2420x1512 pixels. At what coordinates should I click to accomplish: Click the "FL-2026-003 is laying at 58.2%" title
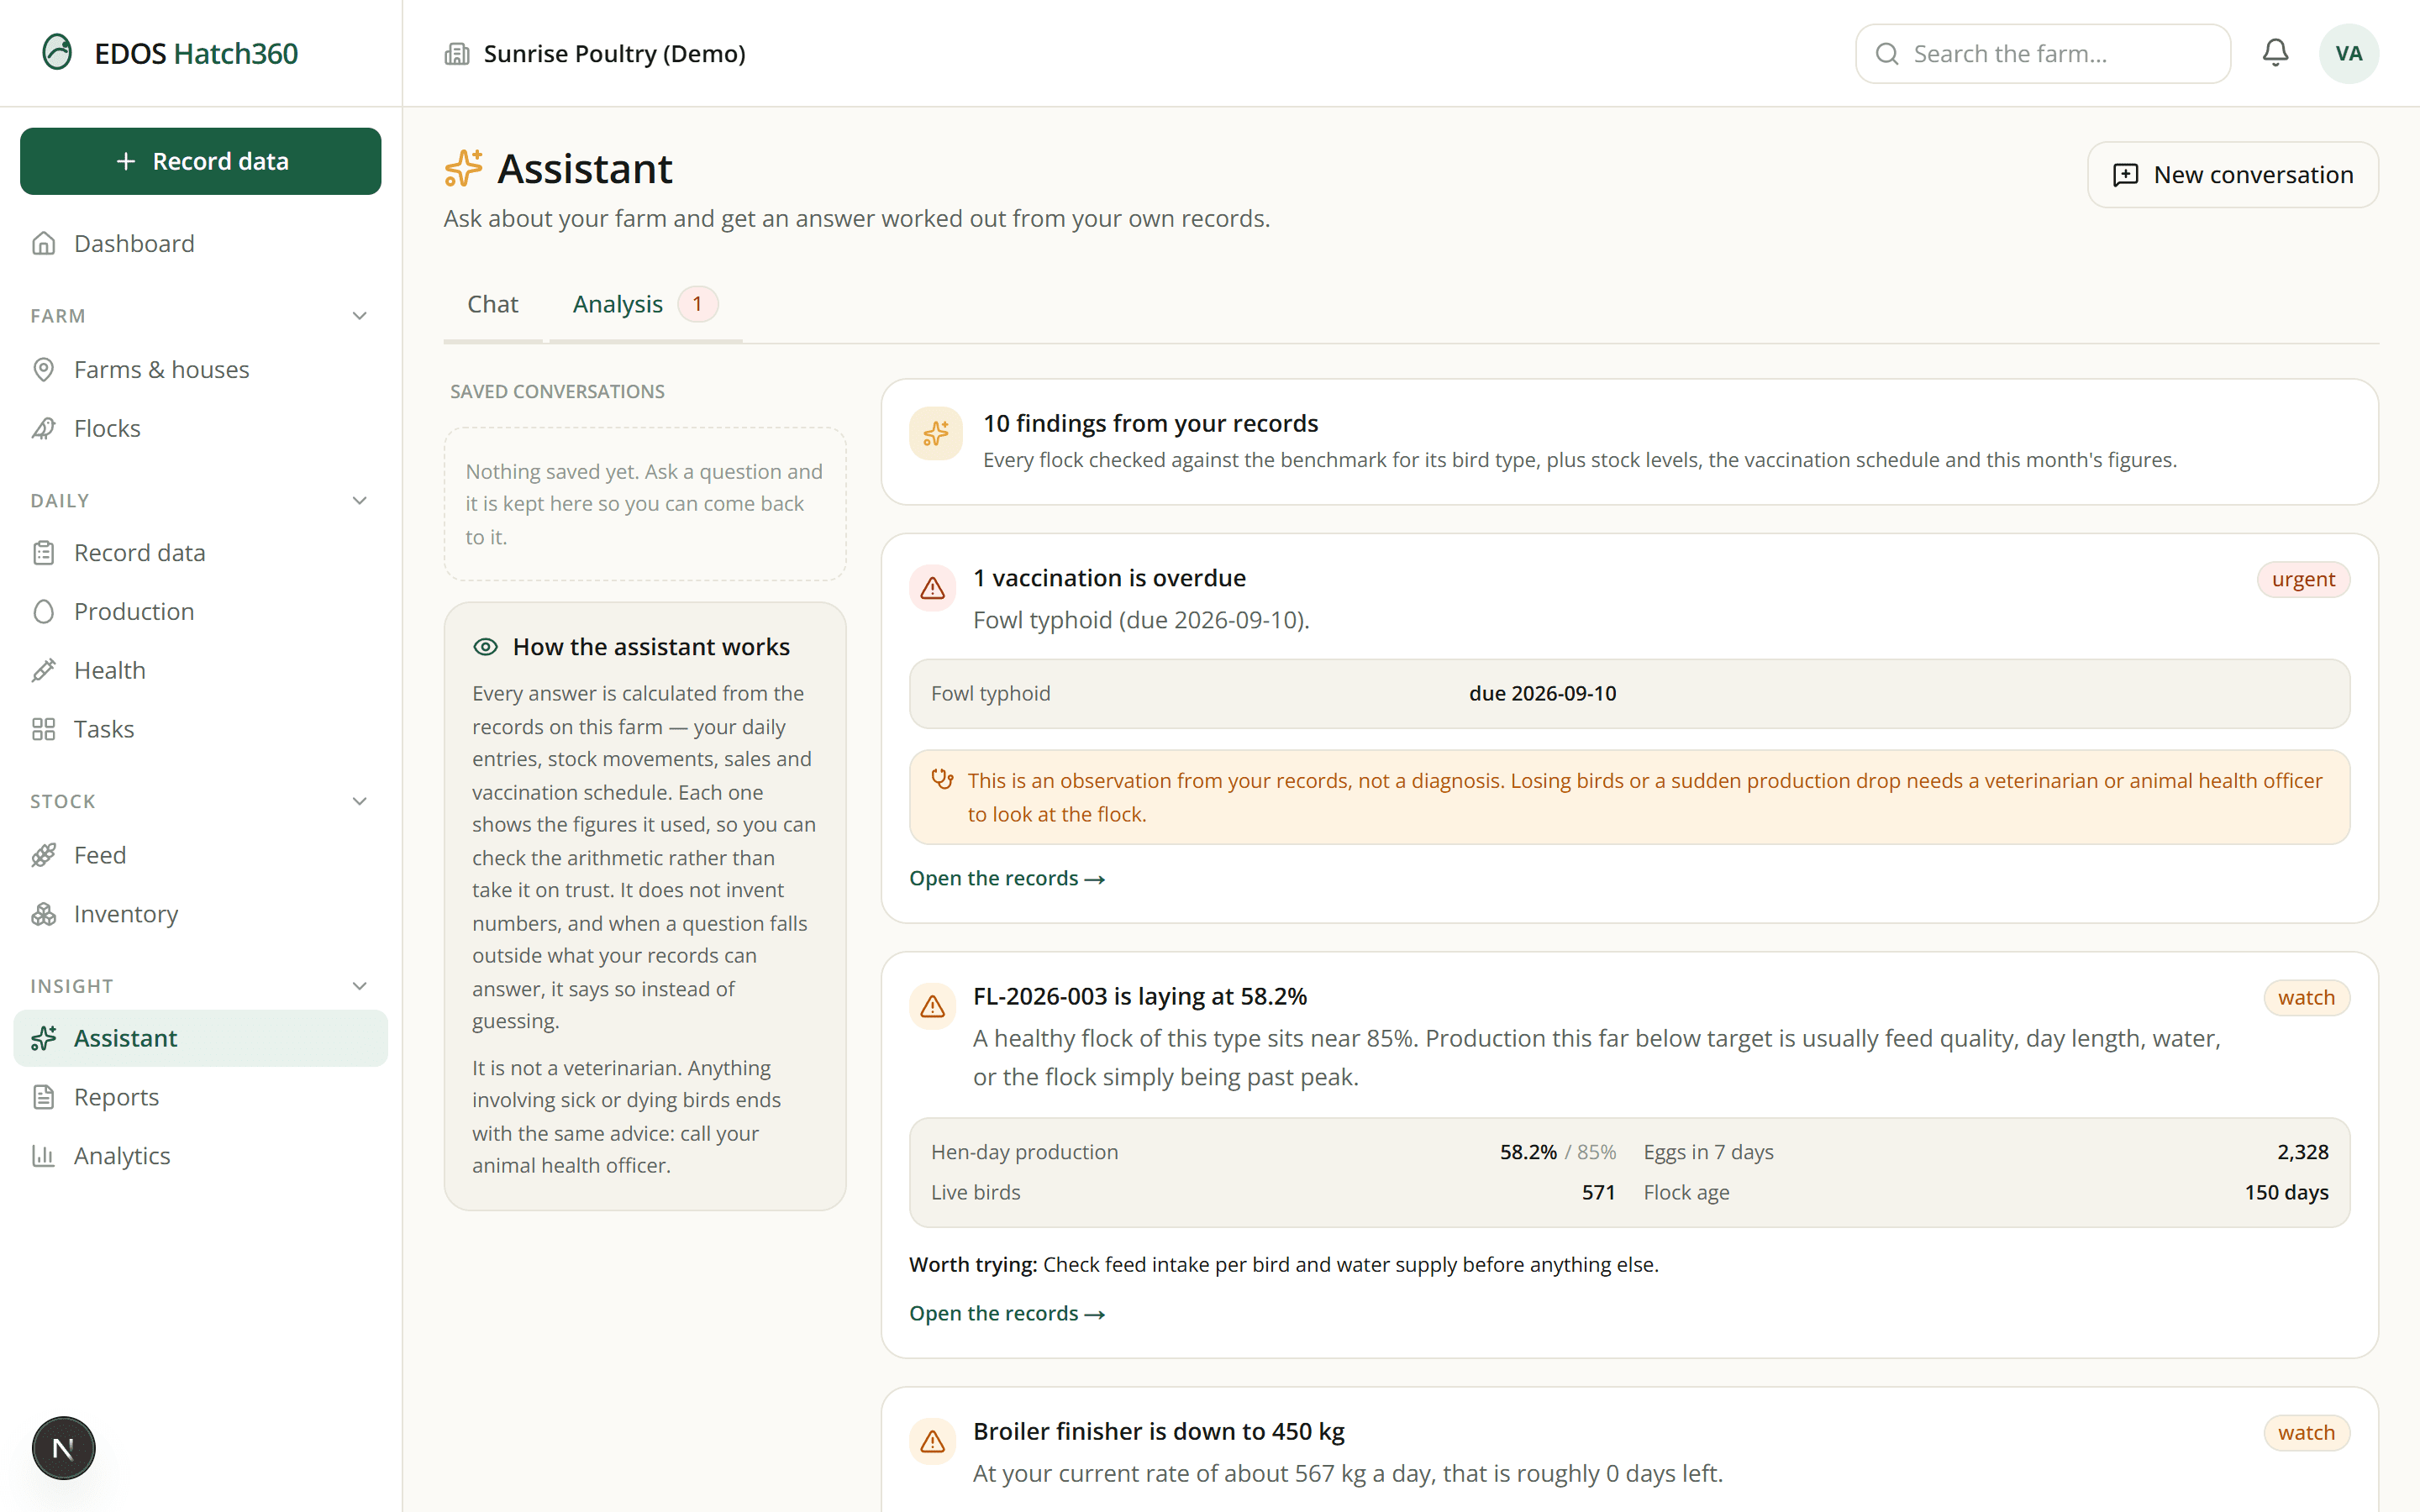point(1140,997)
